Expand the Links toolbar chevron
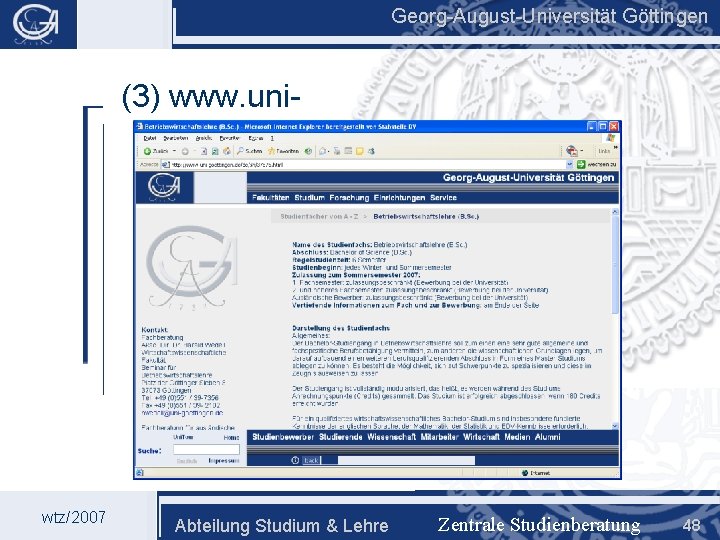This screenshot has width=720, height=540. coord(616,148)
